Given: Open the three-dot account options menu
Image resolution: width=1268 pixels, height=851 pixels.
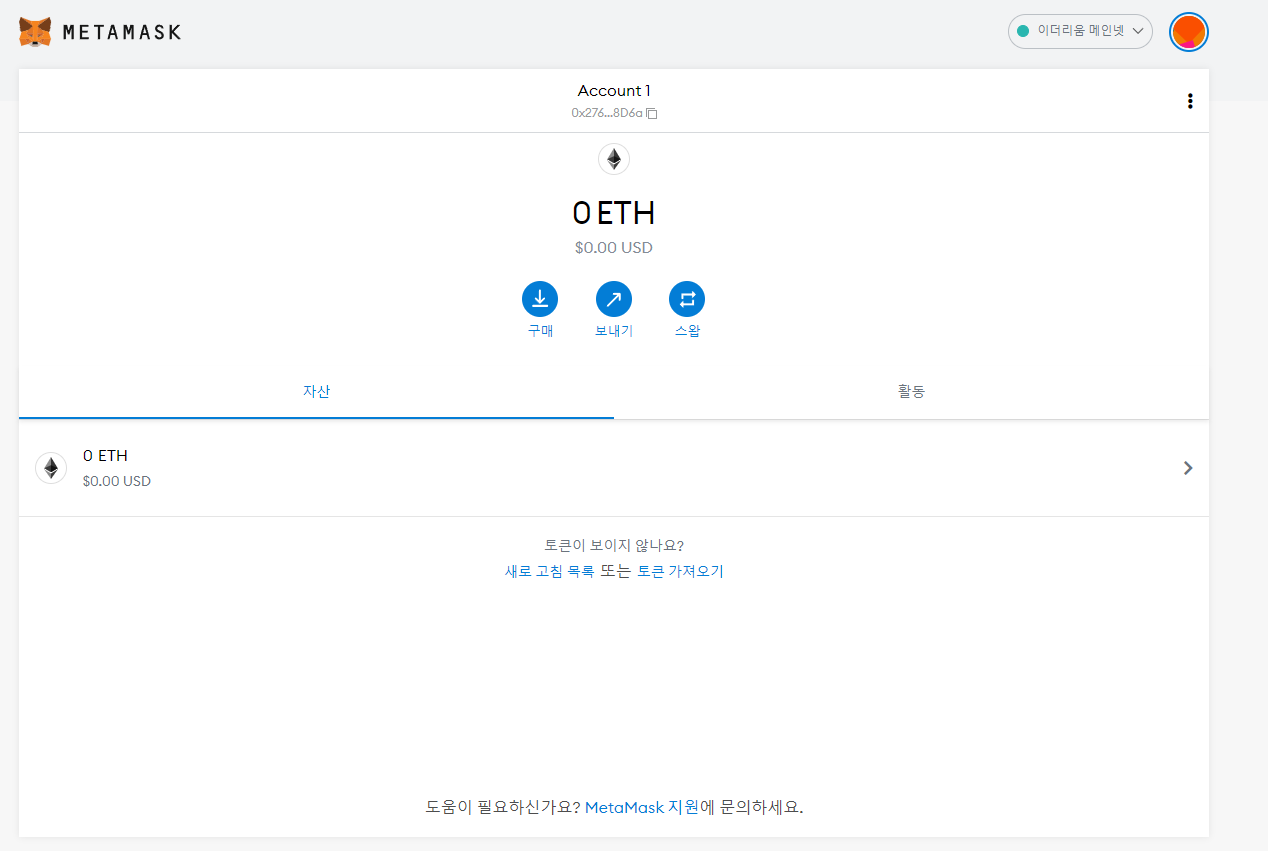Looking at the screenshot, I should coord(1189,101).
